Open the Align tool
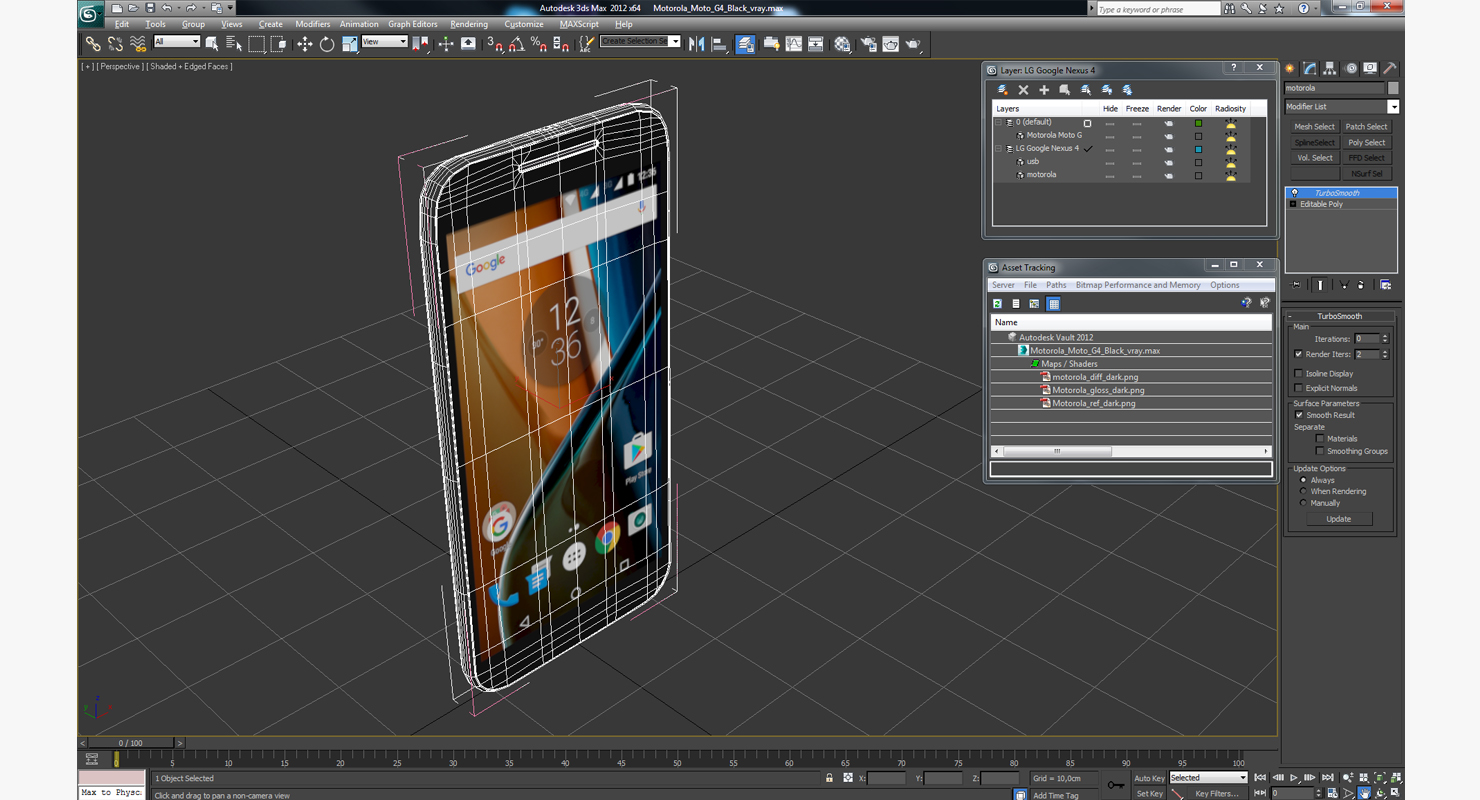 pos(719,44)
